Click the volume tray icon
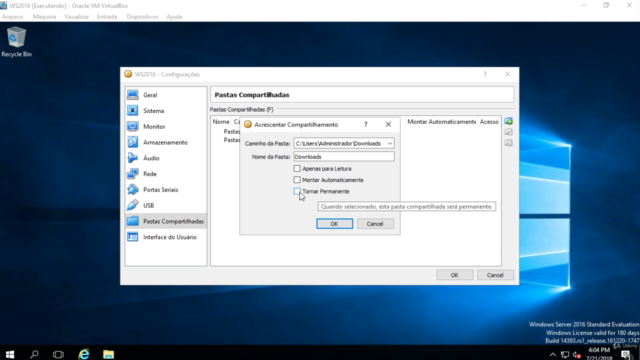 point(577,355)
